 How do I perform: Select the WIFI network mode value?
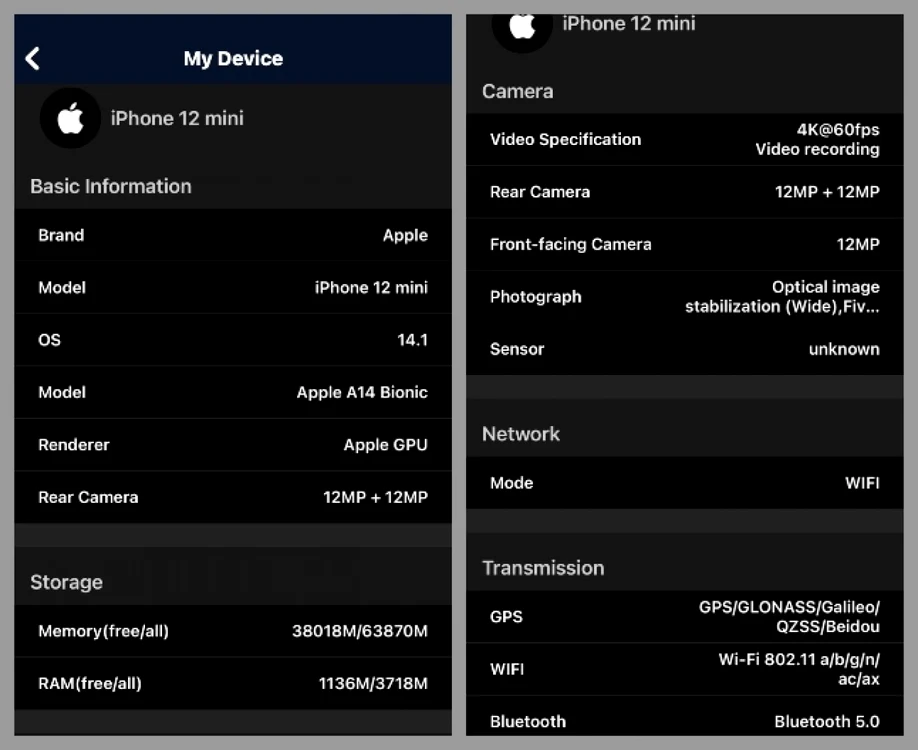862,483
